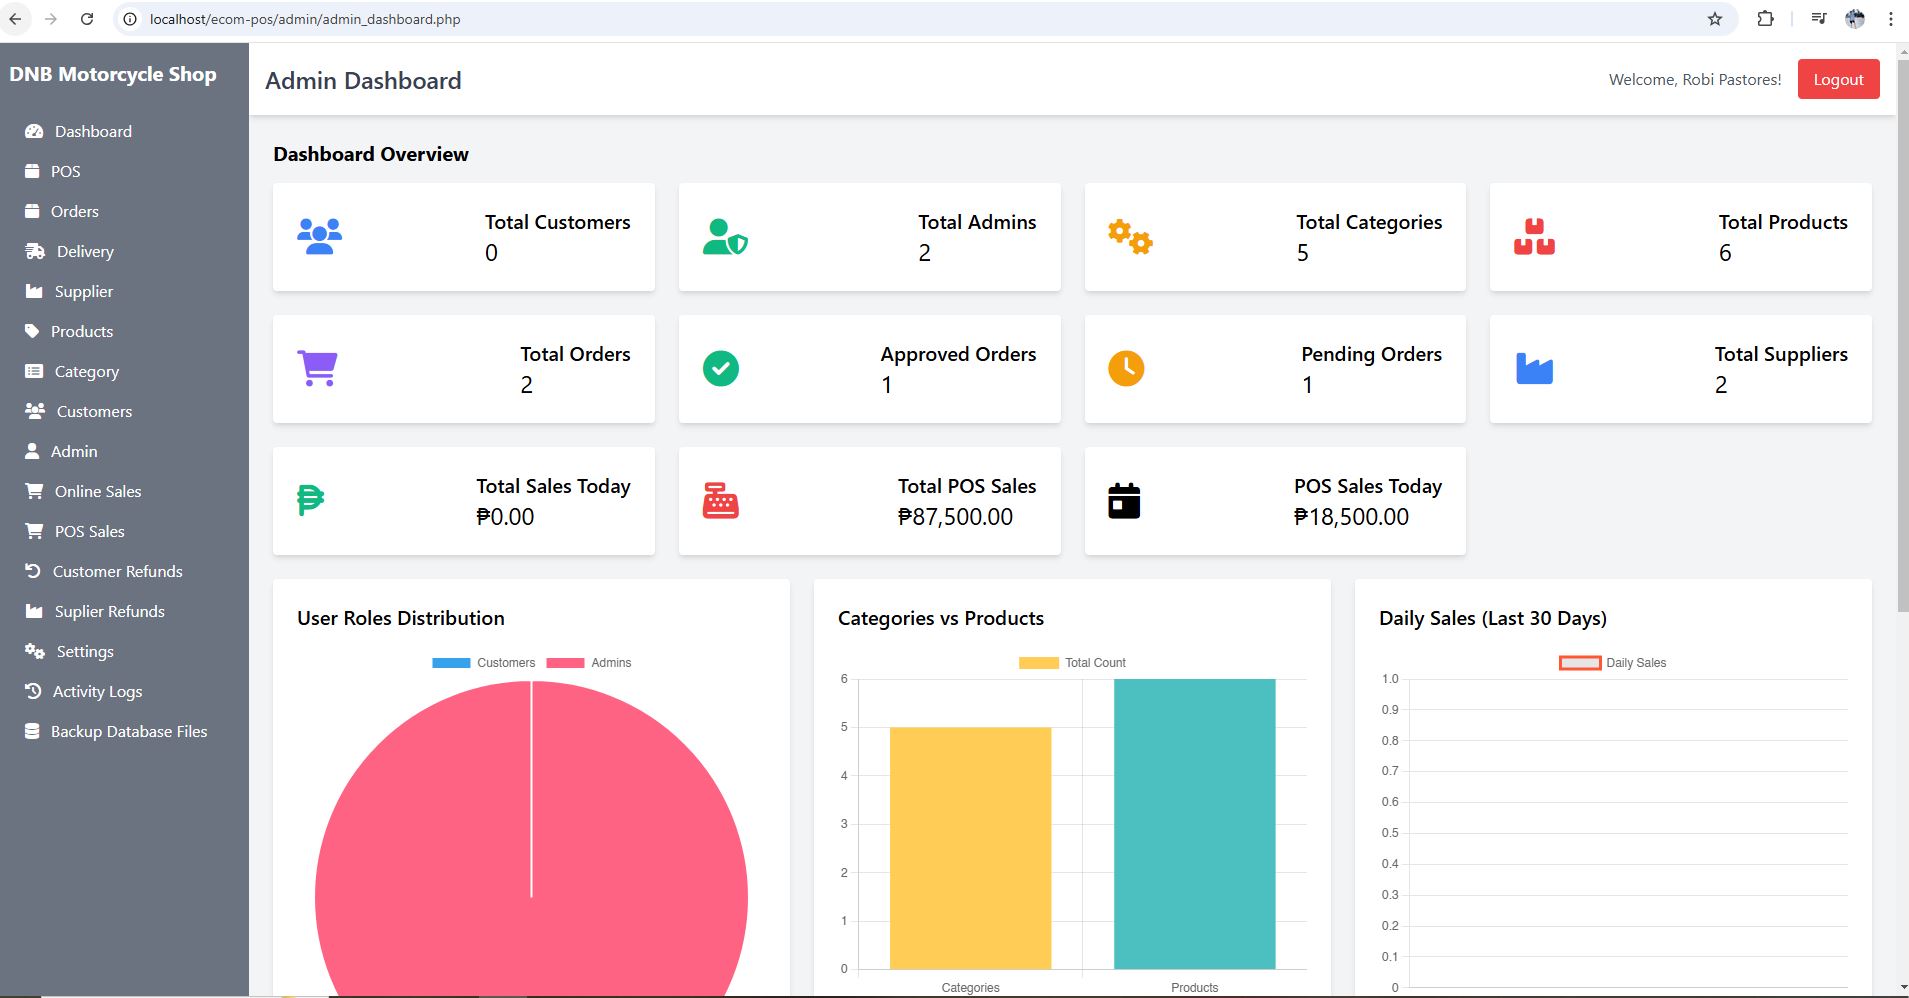The width and height of the screenshot is (1909, 998).
Task: Toggle the Total Count legend swatch
Action: coord(1038,663)
